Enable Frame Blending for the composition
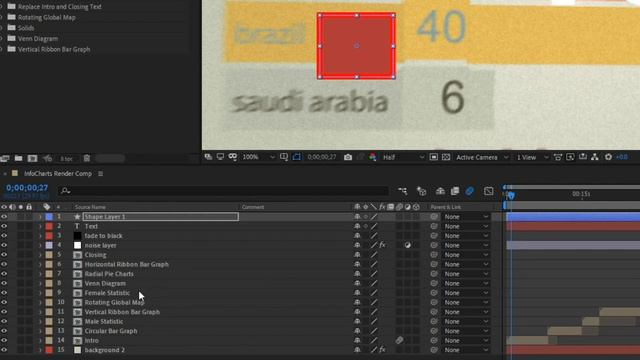 (x=455, y=191)
